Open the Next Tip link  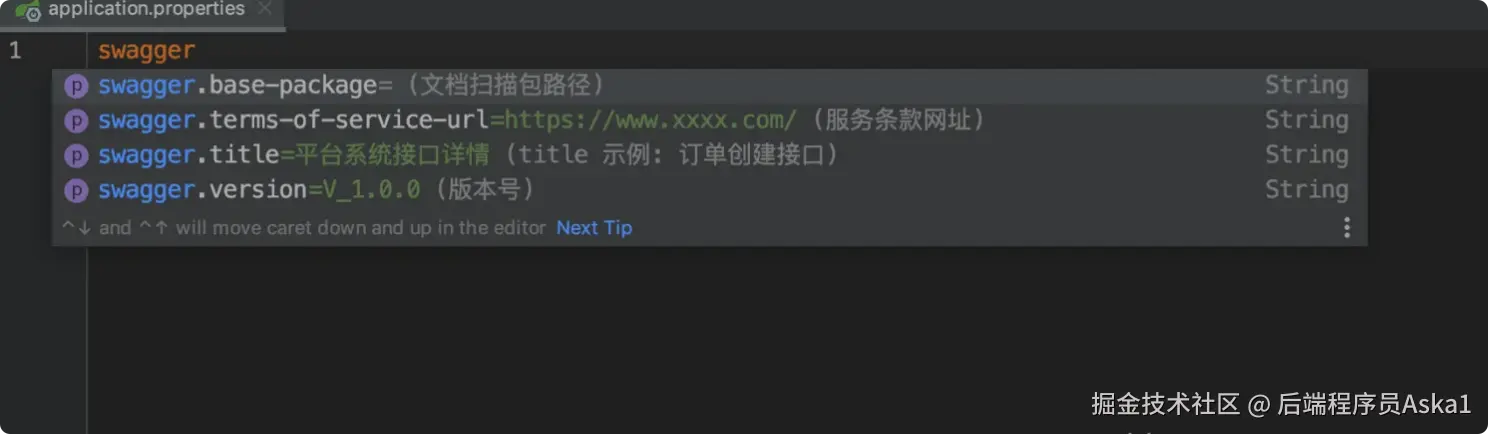coord(594,228)
